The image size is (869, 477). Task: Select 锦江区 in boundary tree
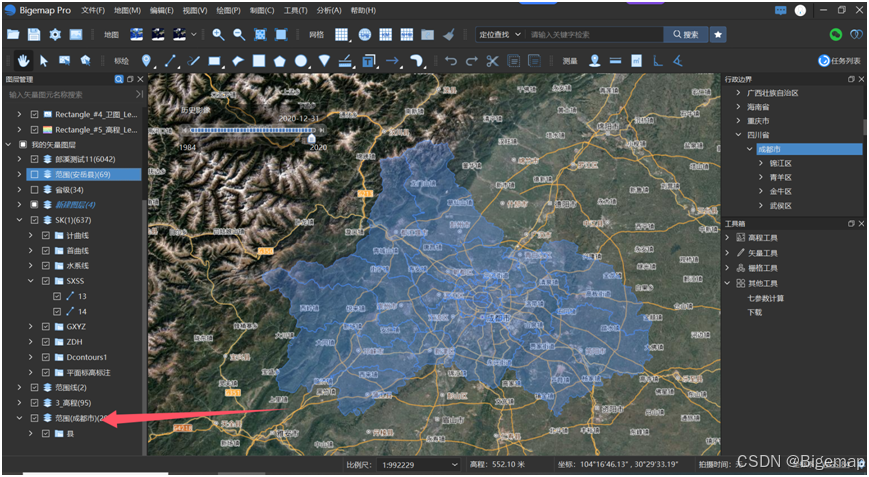(x=780, y=163)
